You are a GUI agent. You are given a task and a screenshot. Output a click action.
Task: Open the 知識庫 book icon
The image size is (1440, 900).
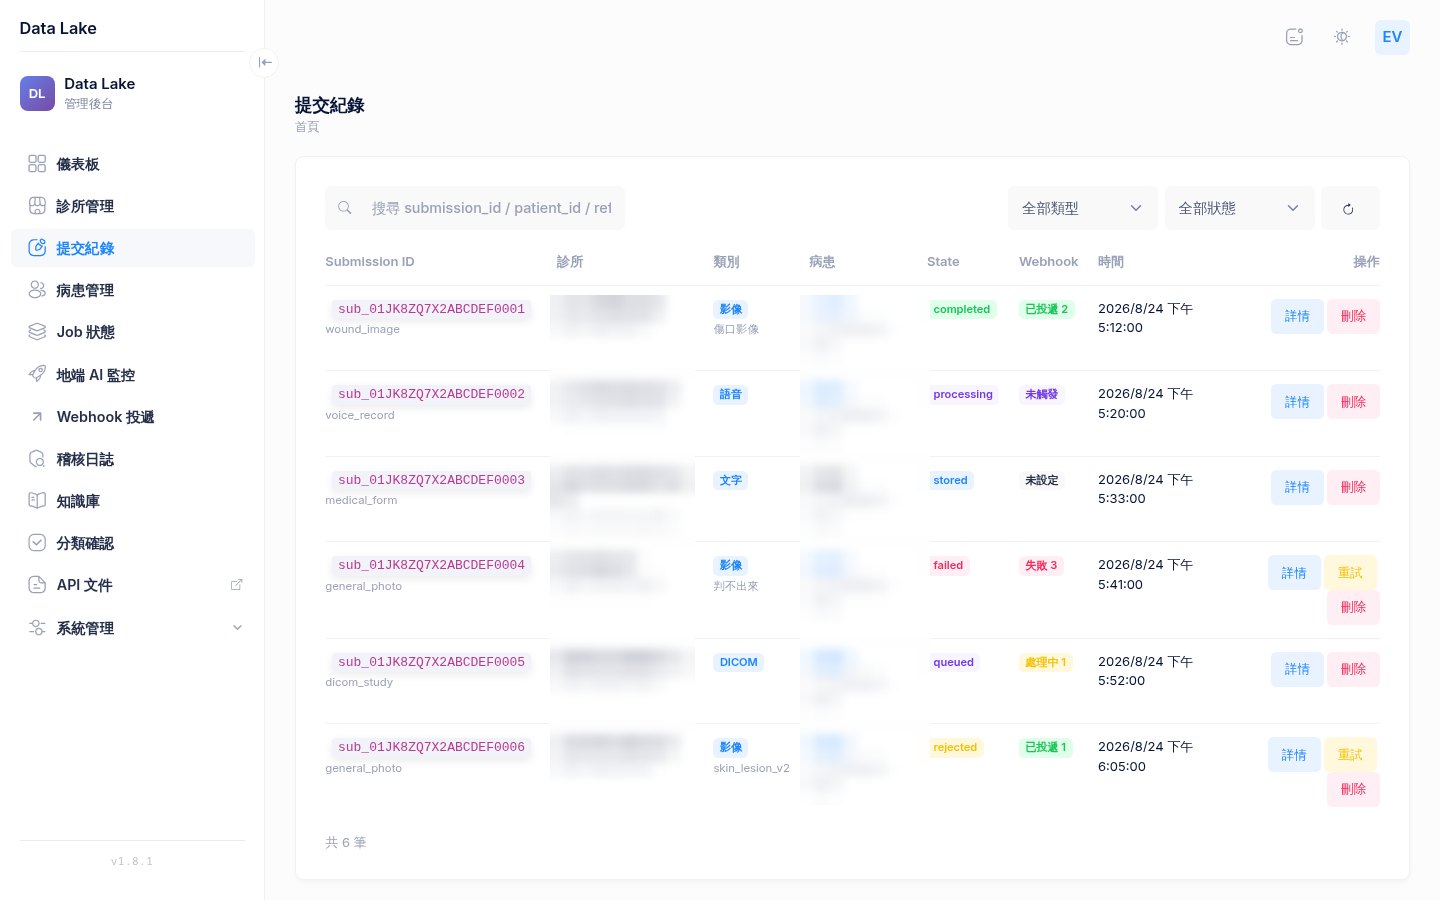coord(37,501)
